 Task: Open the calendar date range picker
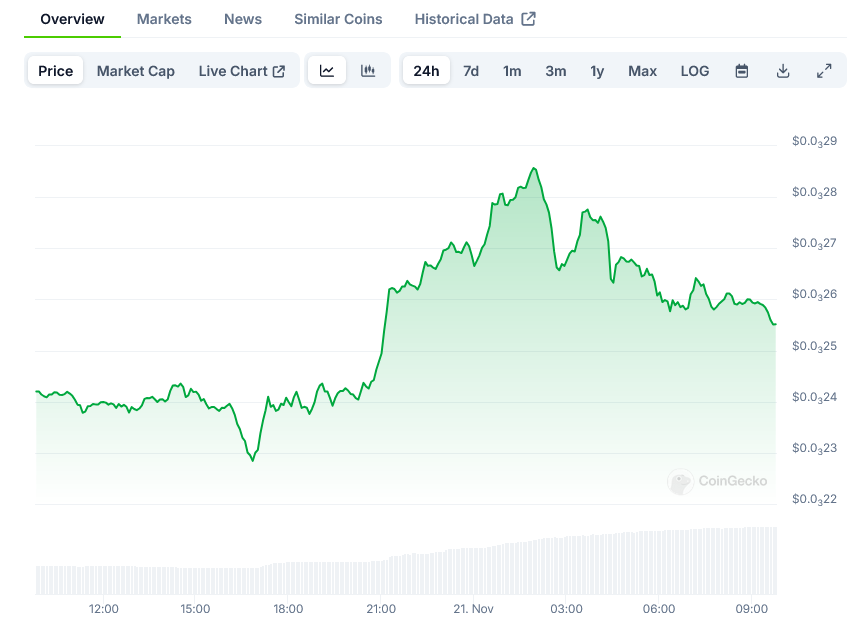[x=742, y=71]
